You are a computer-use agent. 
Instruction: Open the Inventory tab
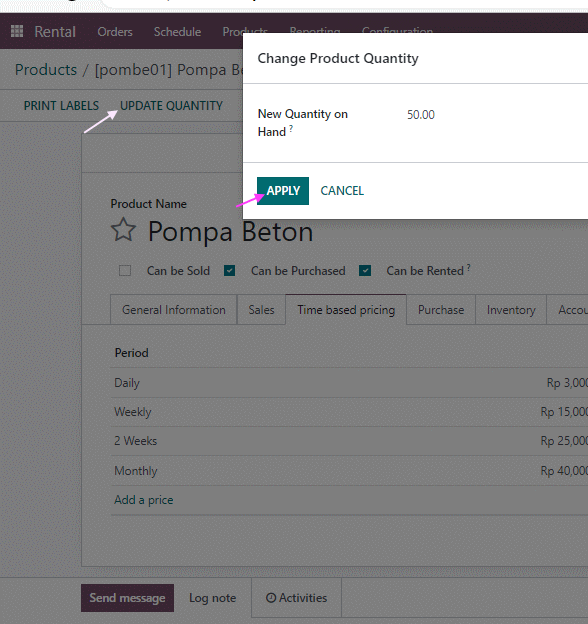click(511, 310)
